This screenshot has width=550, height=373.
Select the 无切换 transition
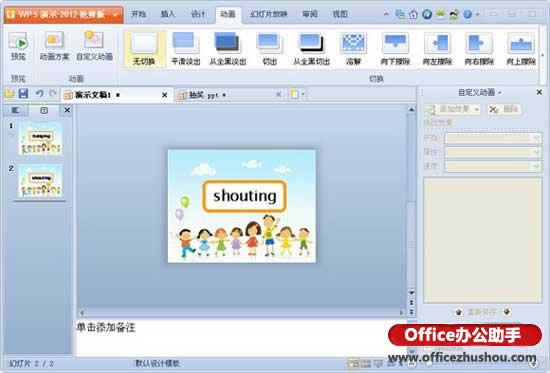click(x=144, y=48)
